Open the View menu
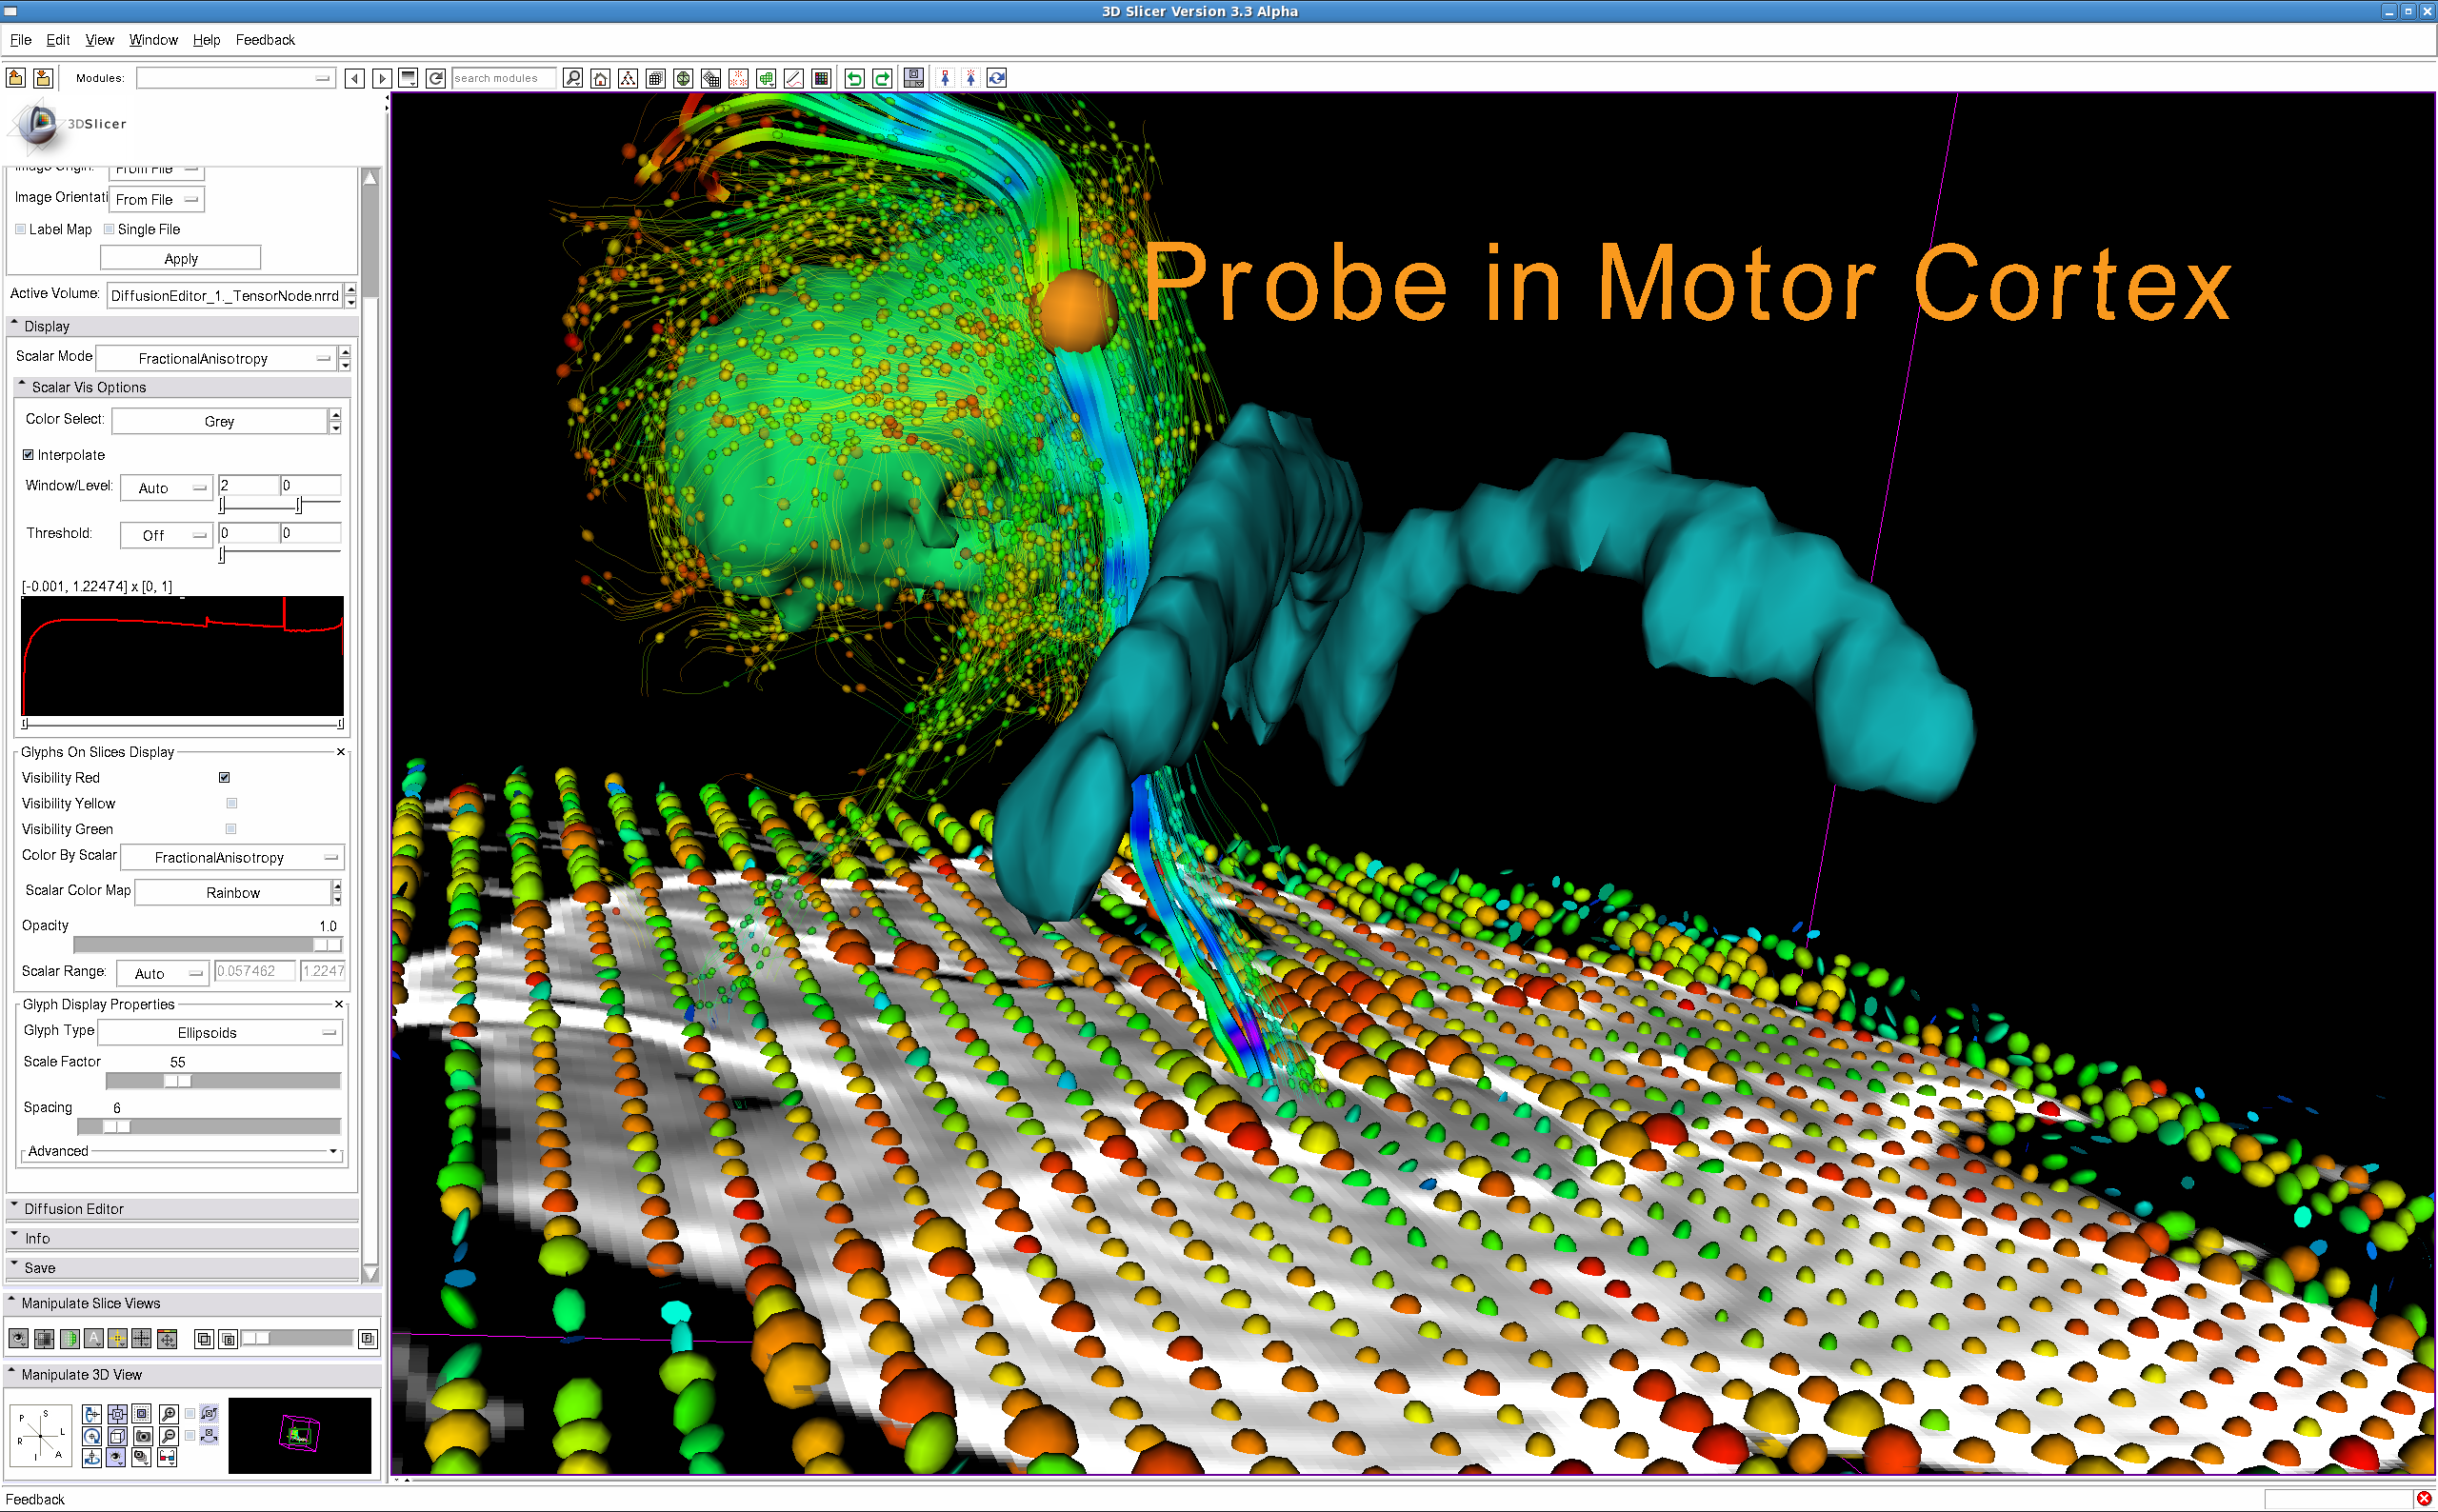The image size is (2438, 1512). pos(99,40)
